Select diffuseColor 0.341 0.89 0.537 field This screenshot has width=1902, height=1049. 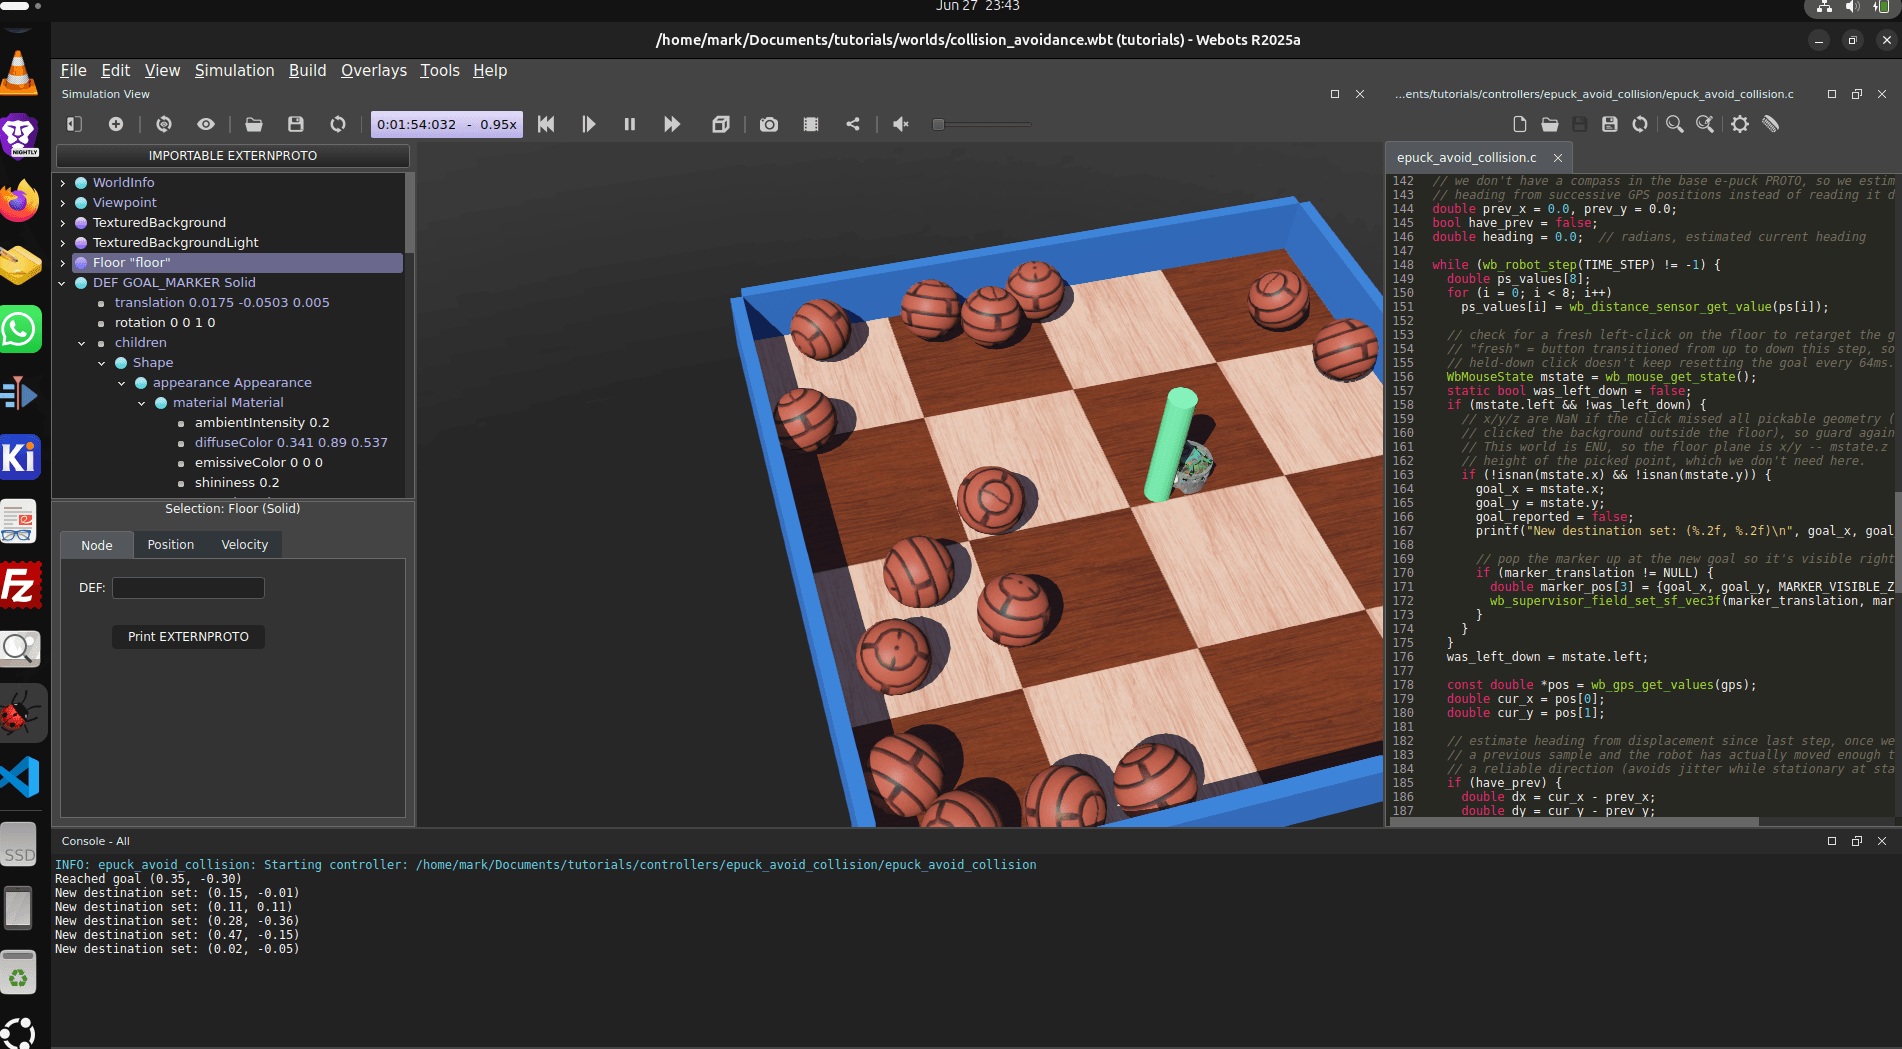tap(291, 443)
